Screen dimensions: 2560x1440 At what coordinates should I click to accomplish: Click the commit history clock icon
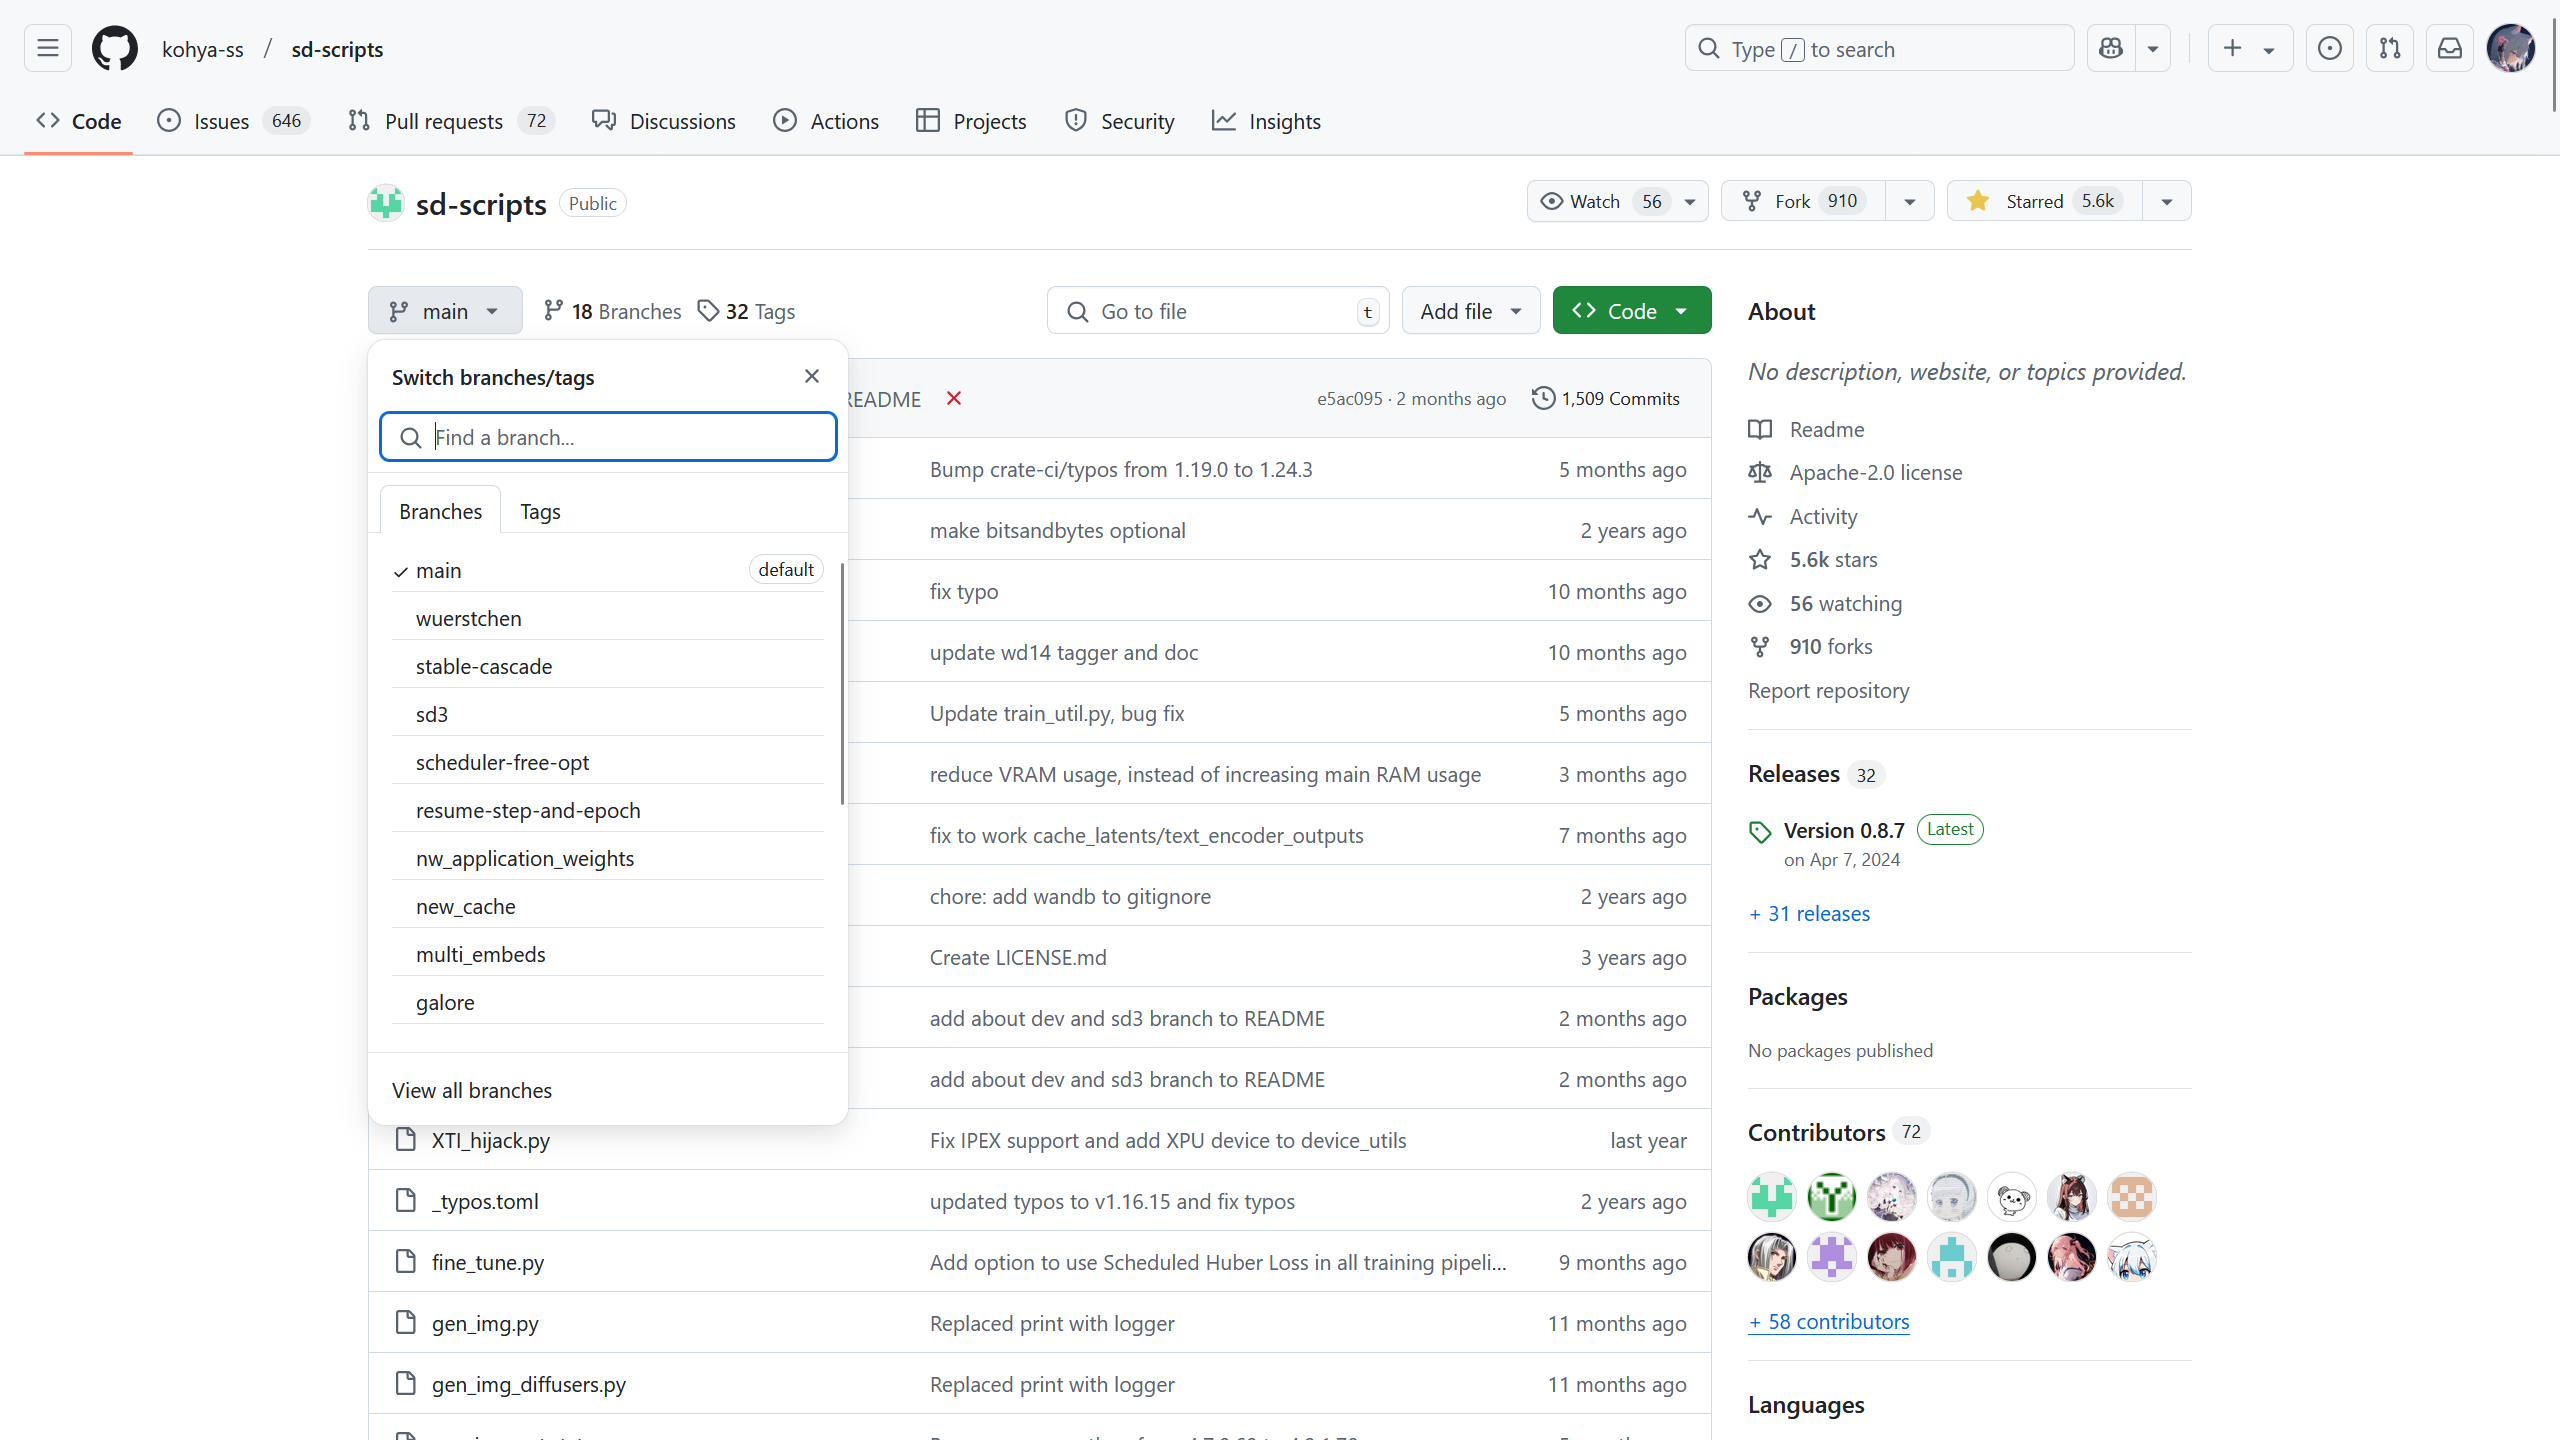tap(1543, 398)
